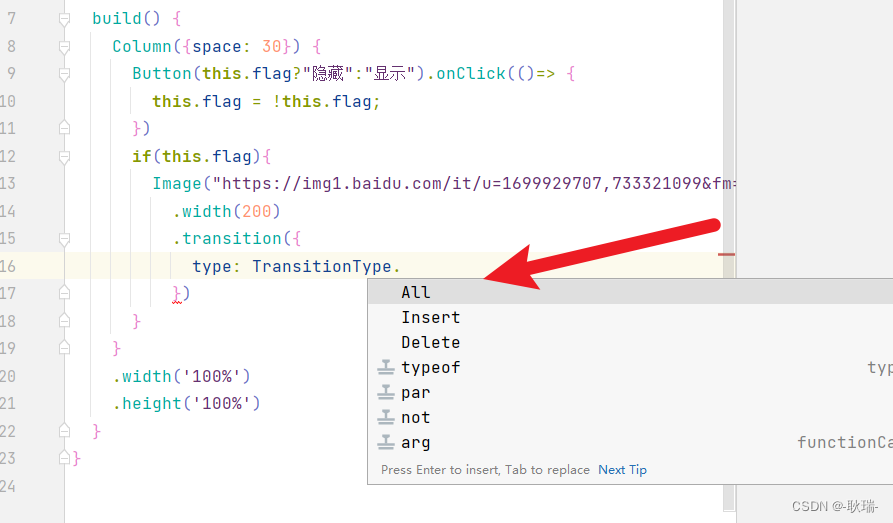Toggle fold marker on line 17

point(64,293)
